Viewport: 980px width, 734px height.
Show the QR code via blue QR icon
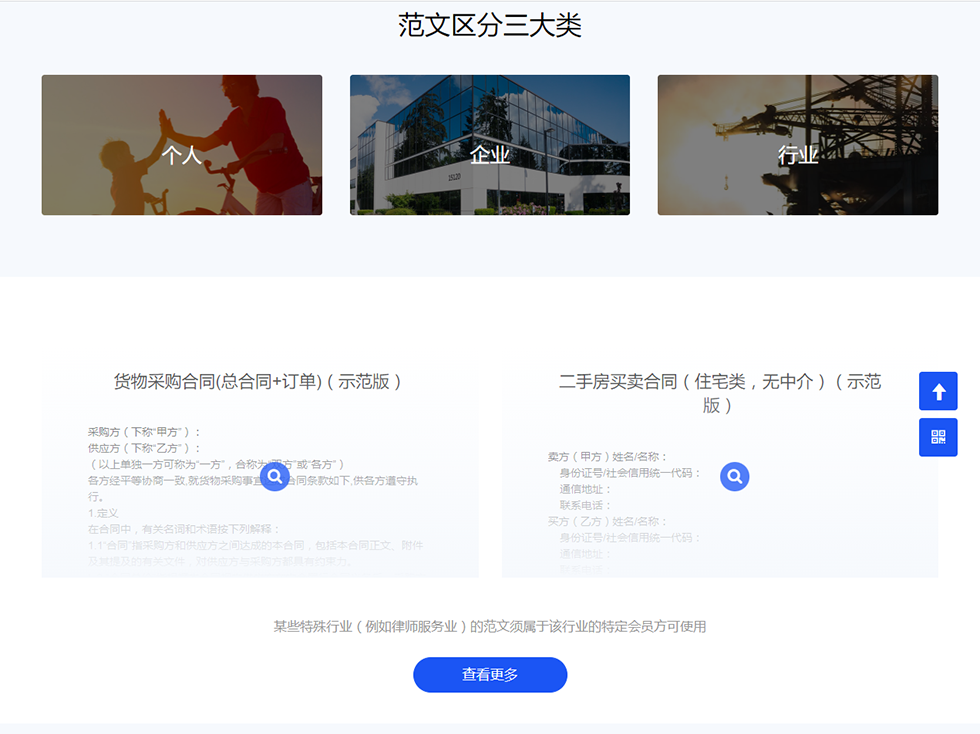(x=938, y=437)
